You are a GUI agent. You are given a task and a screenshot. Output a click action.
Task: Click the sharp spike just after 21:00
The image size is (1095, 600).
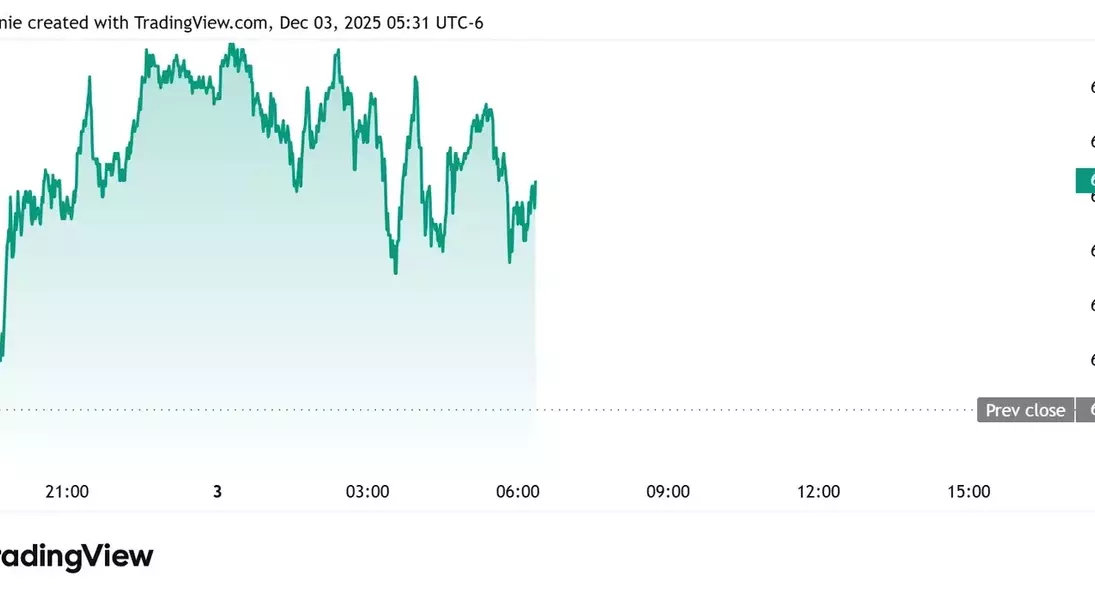pyautogui.click(x=89, y=77)
